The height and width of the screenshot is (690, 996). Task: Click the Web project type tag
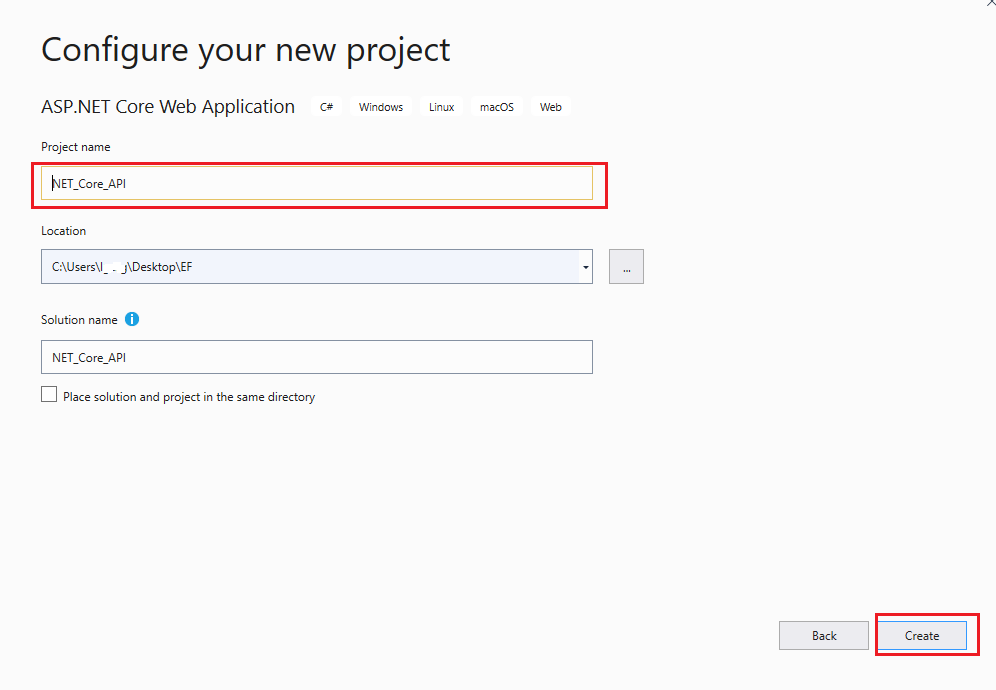click(550, 107)
